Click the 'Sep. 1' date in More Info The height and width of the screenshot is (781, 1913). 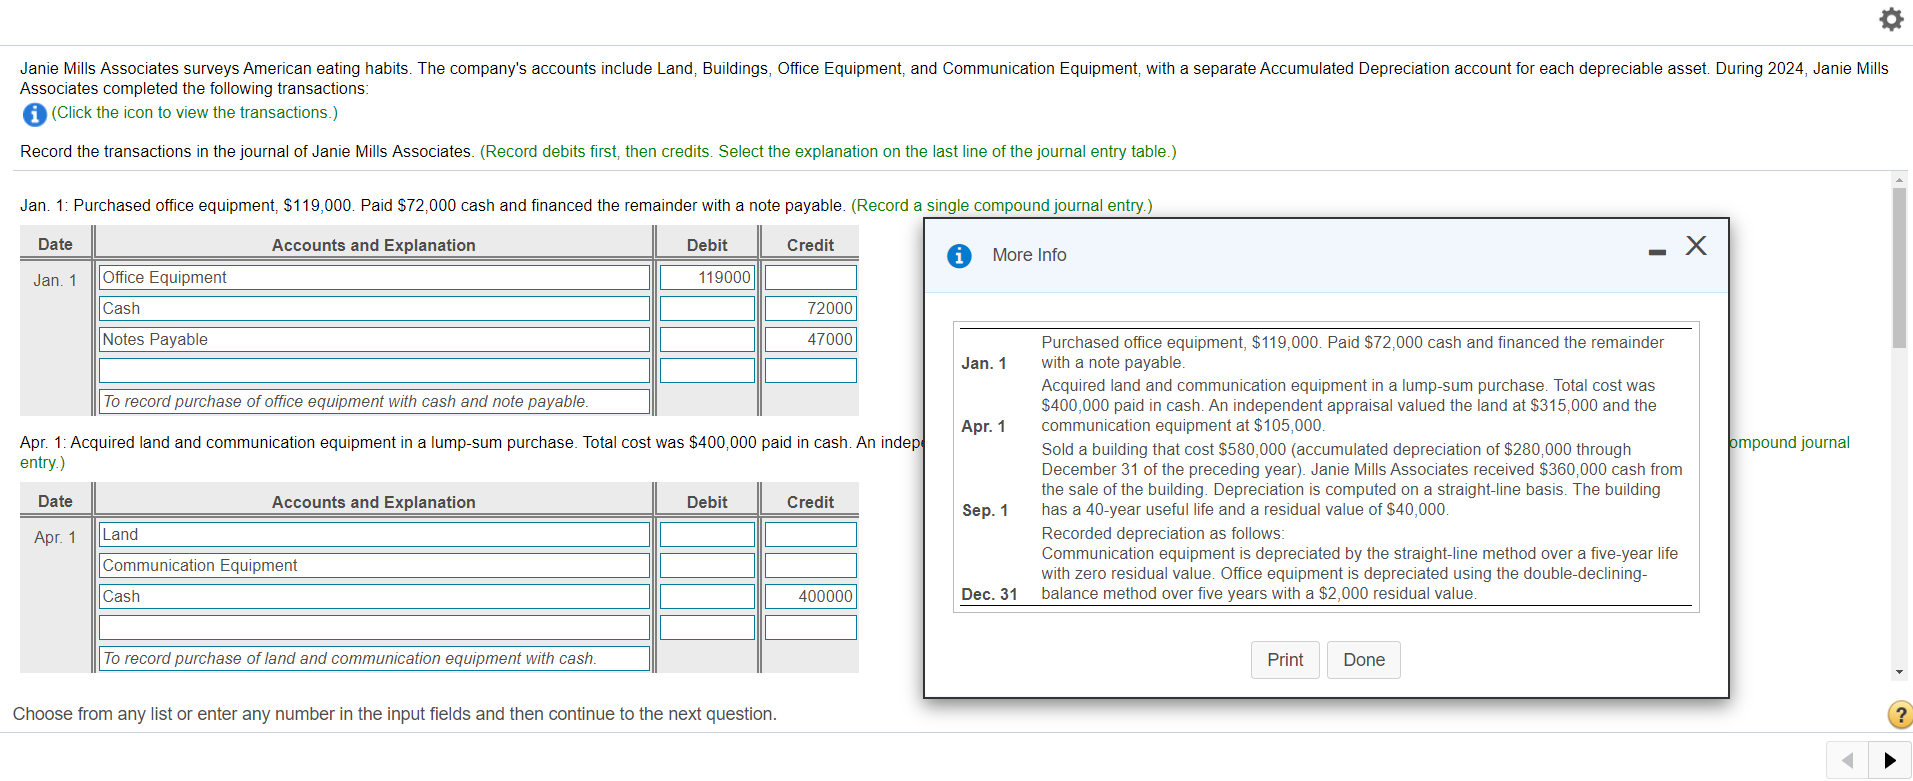[x=985, y=510]
